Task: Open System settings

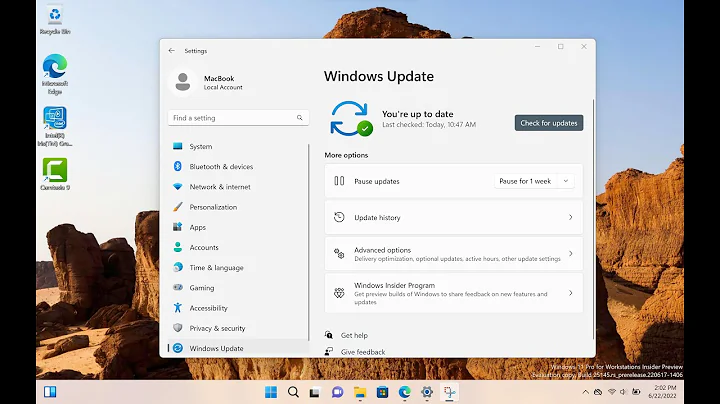Action: pos(238,146)
